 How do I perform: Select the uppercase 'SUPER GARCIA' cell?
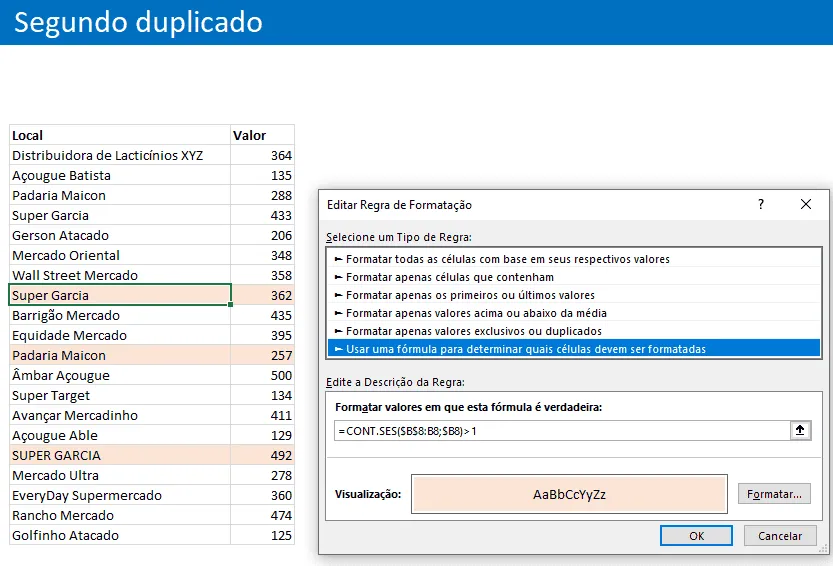(x=120, y=455)
